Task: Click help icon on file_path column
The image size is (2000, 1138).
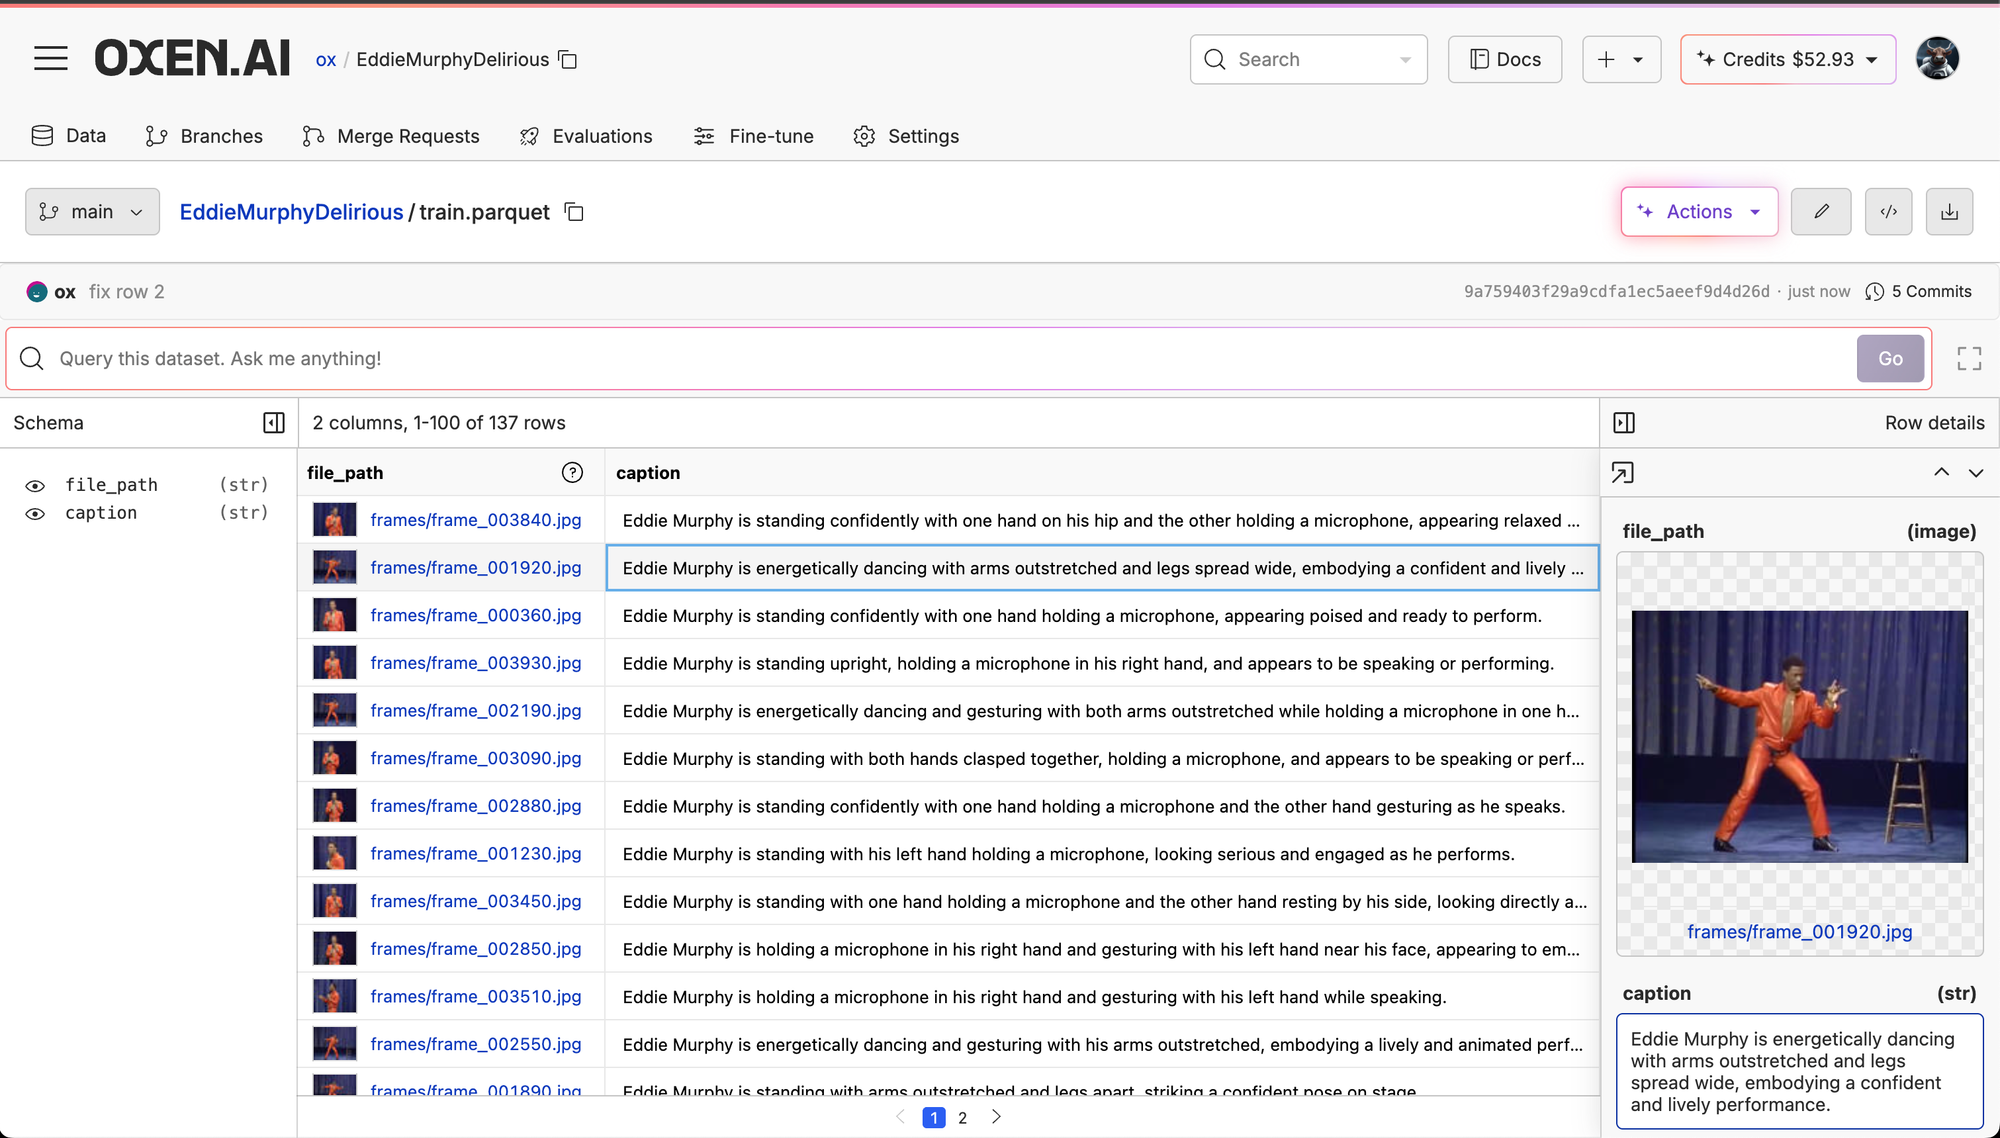Action: pyautogui.click(x=572, y=473)
